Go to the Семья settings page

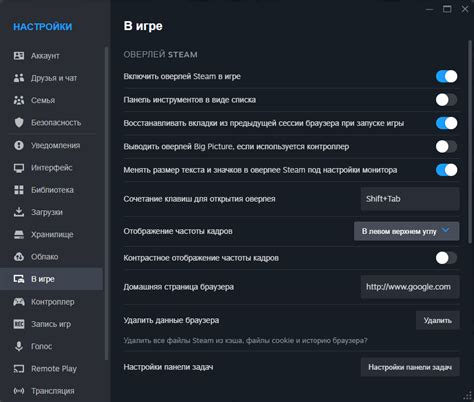click(x=43, y=100)
